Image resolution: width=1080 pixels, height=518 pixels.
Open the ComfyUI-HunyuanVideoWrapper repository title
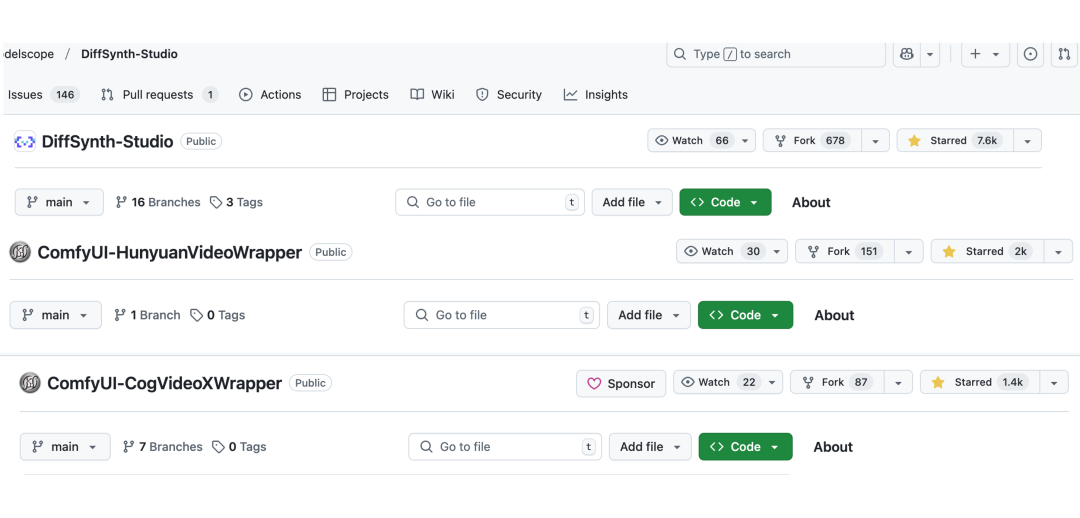(x=169, y=253)
